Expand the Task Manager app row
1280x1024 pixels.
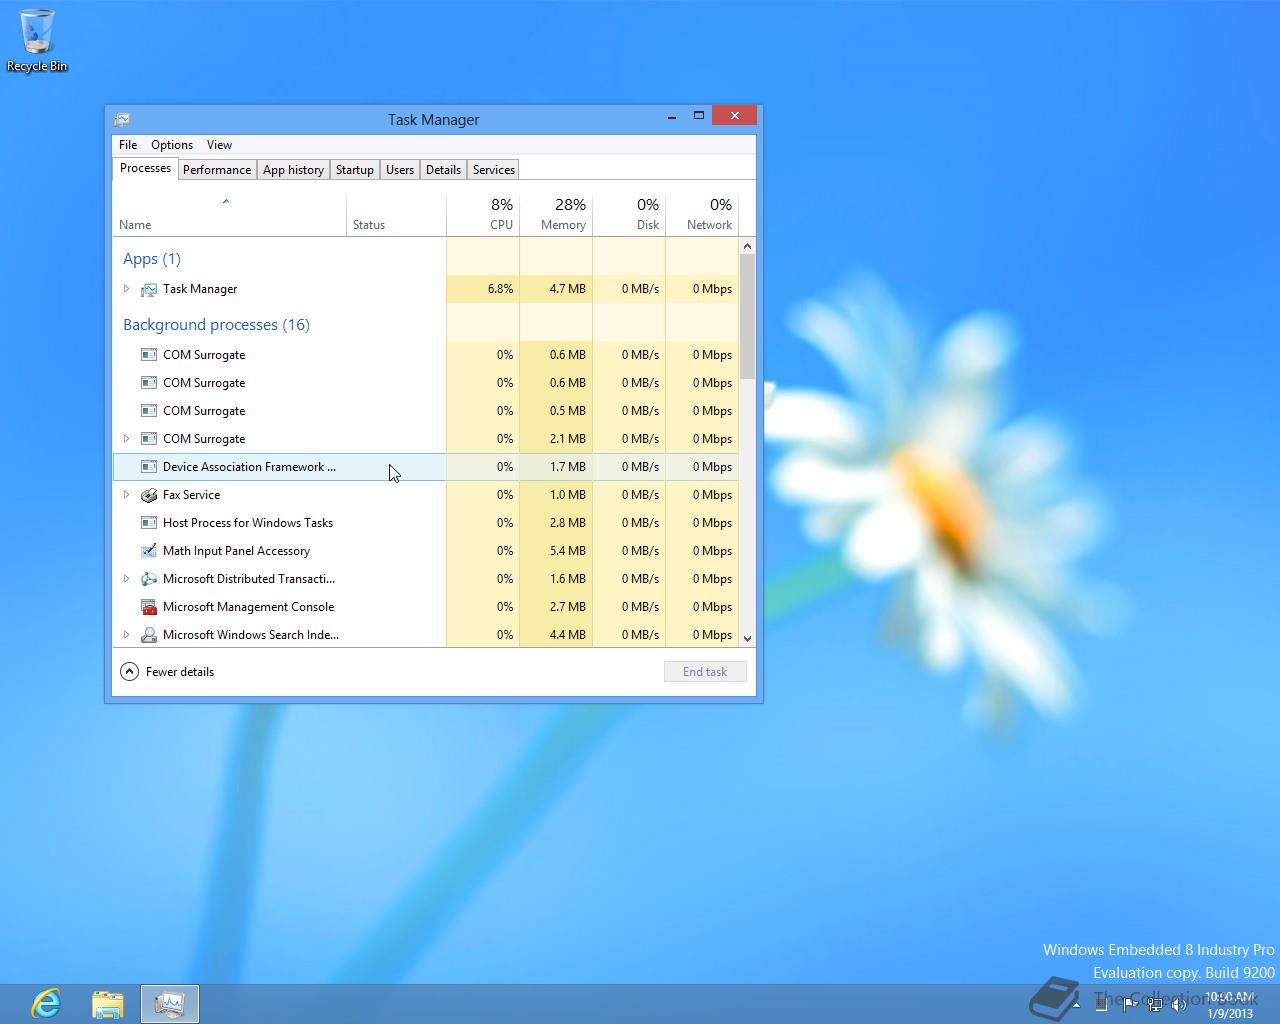126,289
